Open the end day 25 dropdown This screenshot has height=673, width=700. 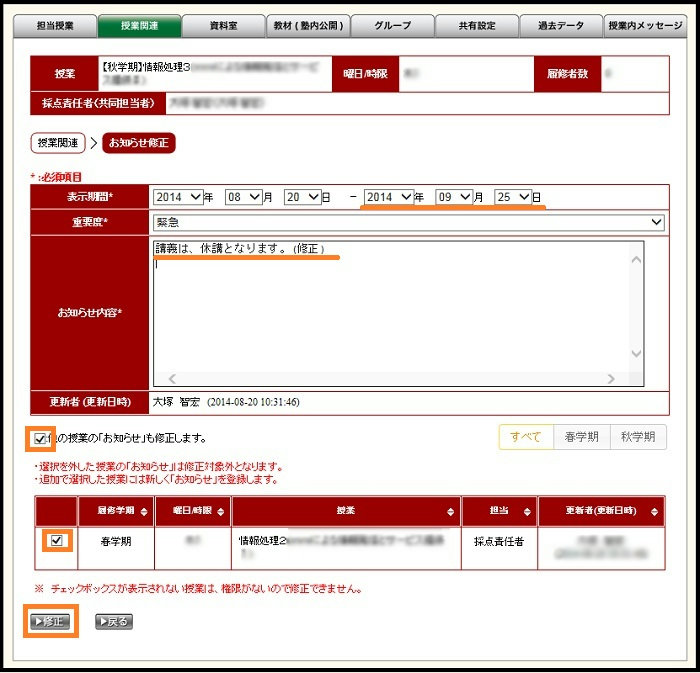tap(513, 197)
